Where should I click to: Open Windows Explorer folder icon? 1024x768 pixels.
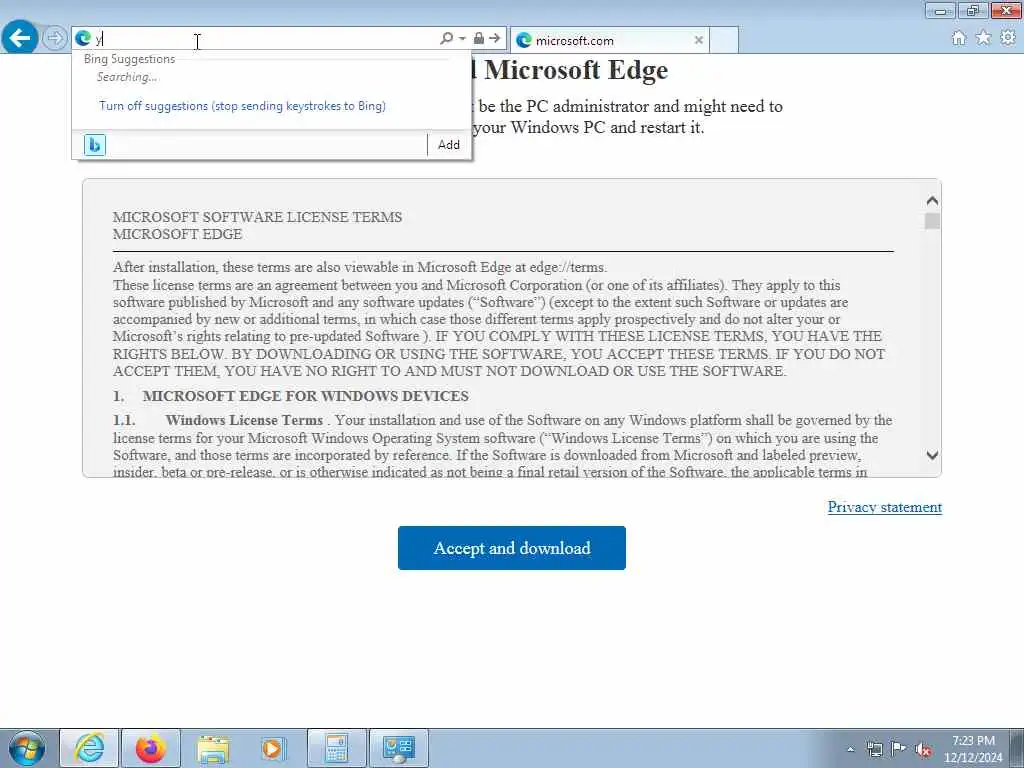click(212, 748)
